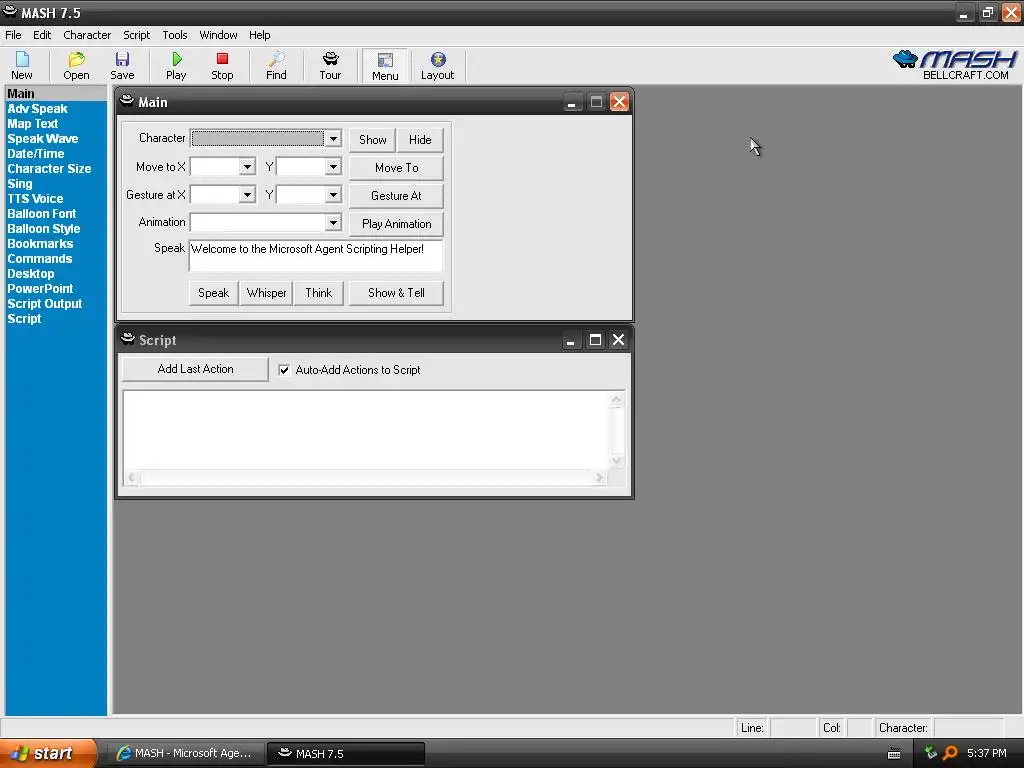Save the script using the Save icon
The height and width of the screenshot is (768, 1024).
click(x=122, y=65)
